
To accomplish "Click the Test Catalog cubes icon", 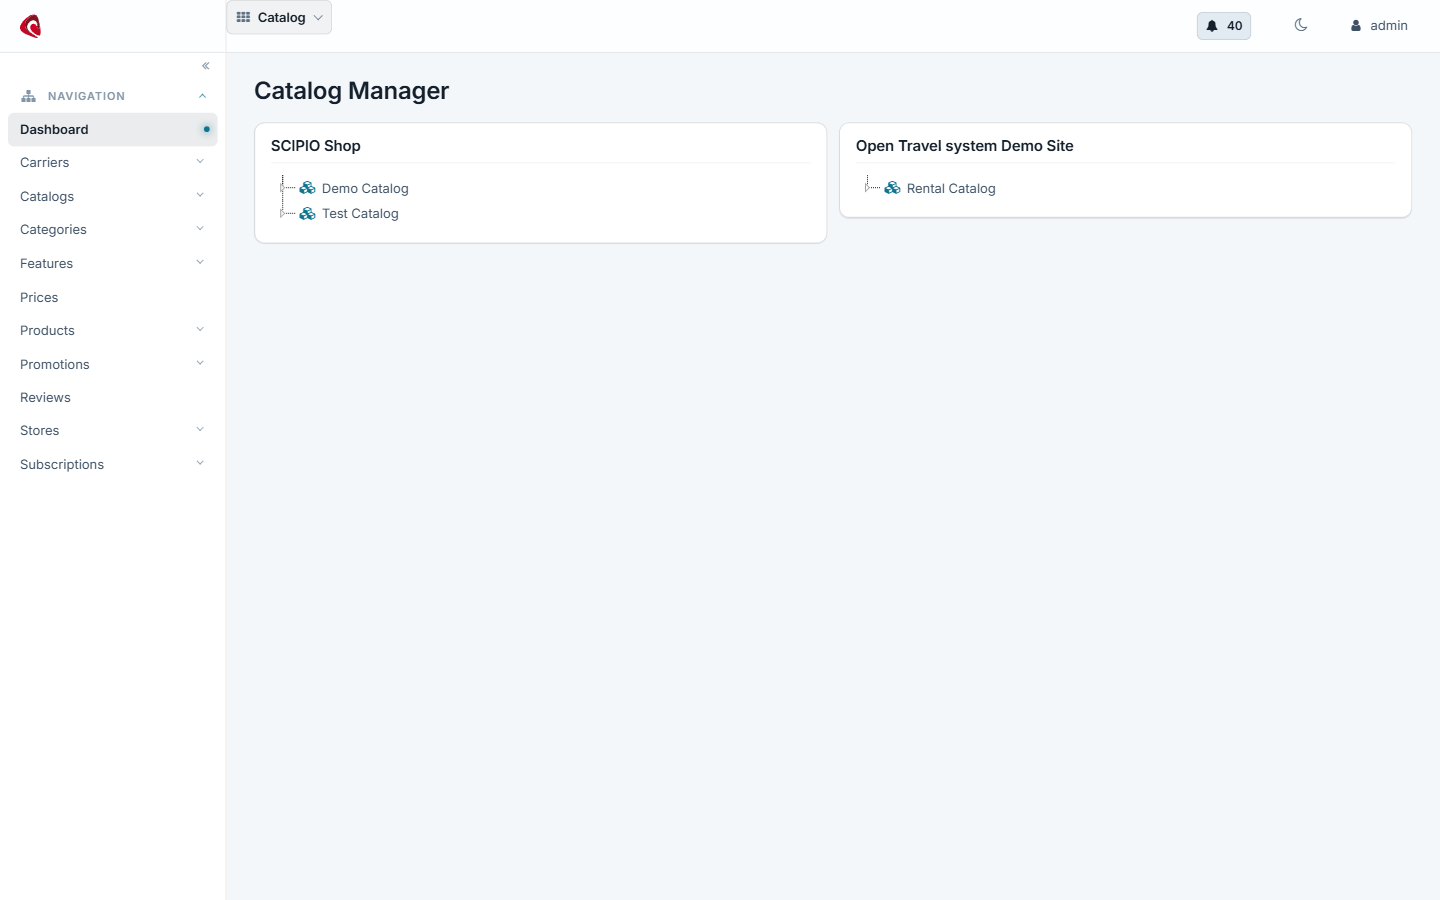I will [308, 213].
